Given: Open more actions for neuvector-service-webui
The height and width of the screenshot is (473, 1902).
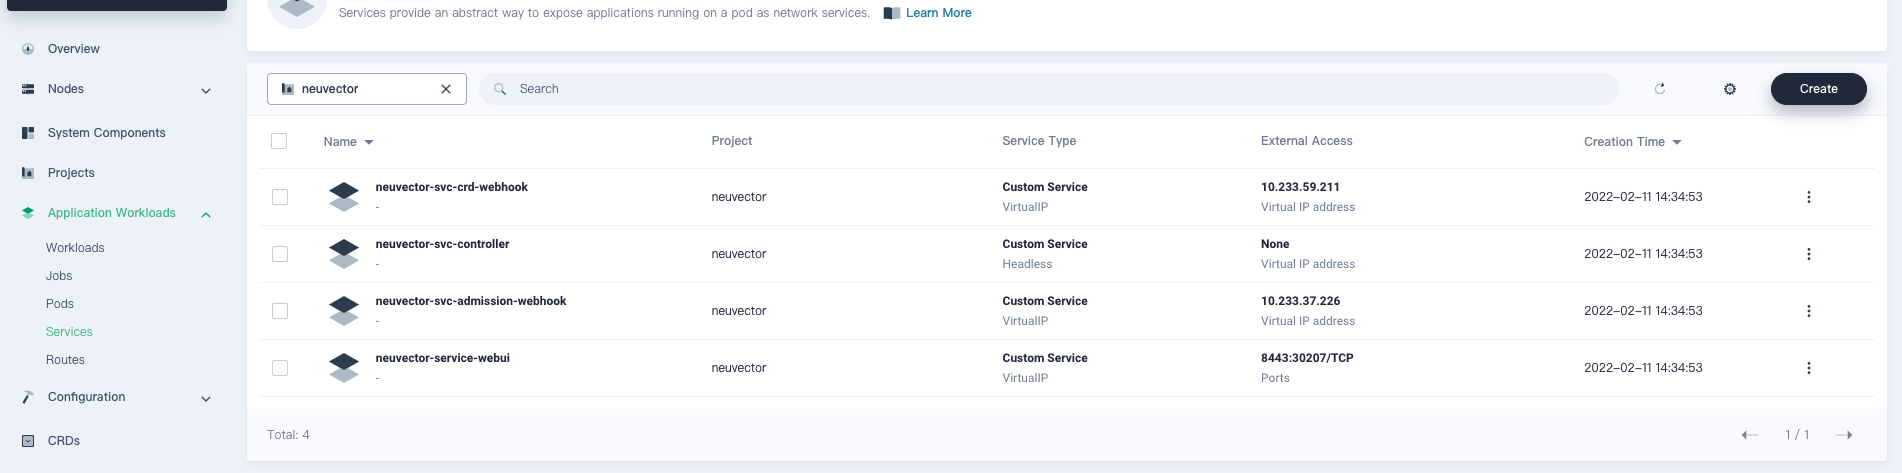Looking at the screenshot, I should coord(1808,368).
